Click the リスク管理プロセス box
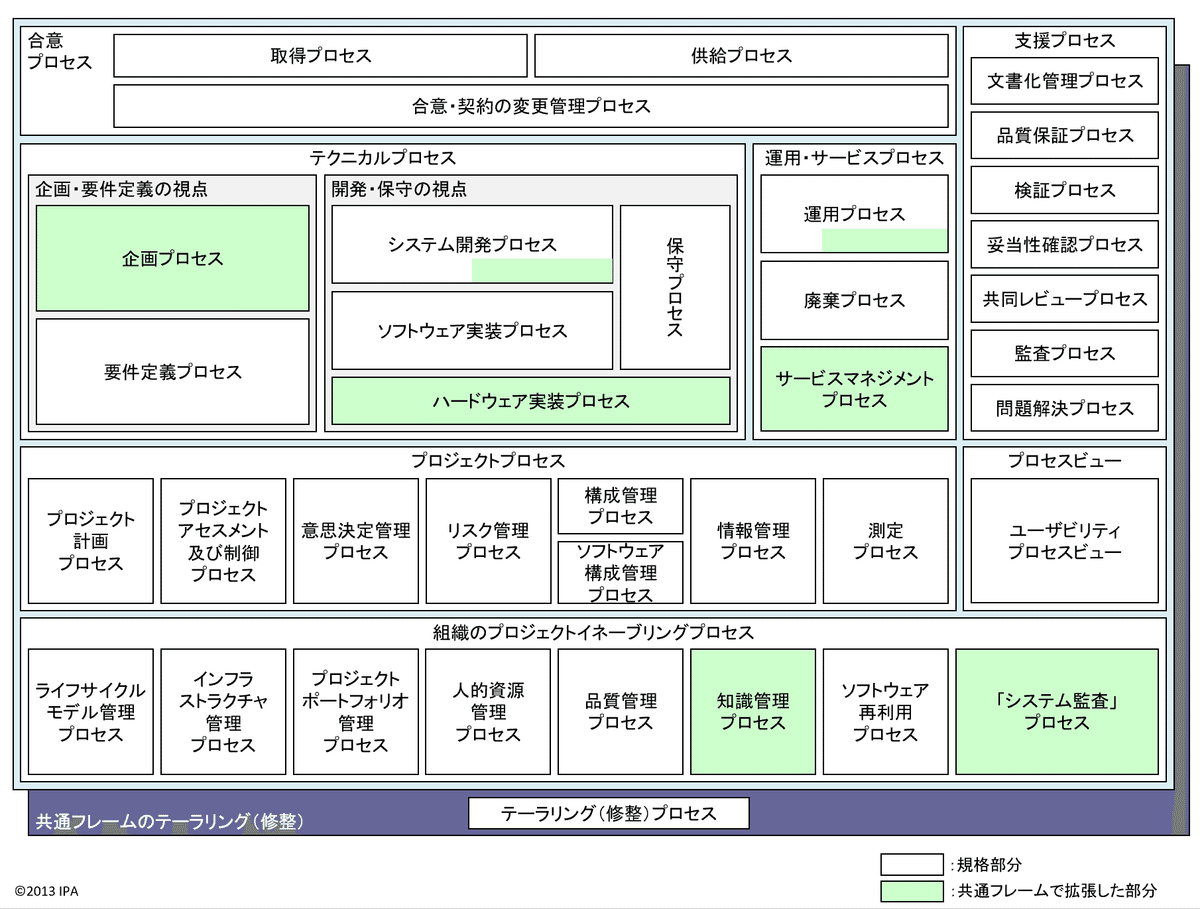 coord(488,541)
